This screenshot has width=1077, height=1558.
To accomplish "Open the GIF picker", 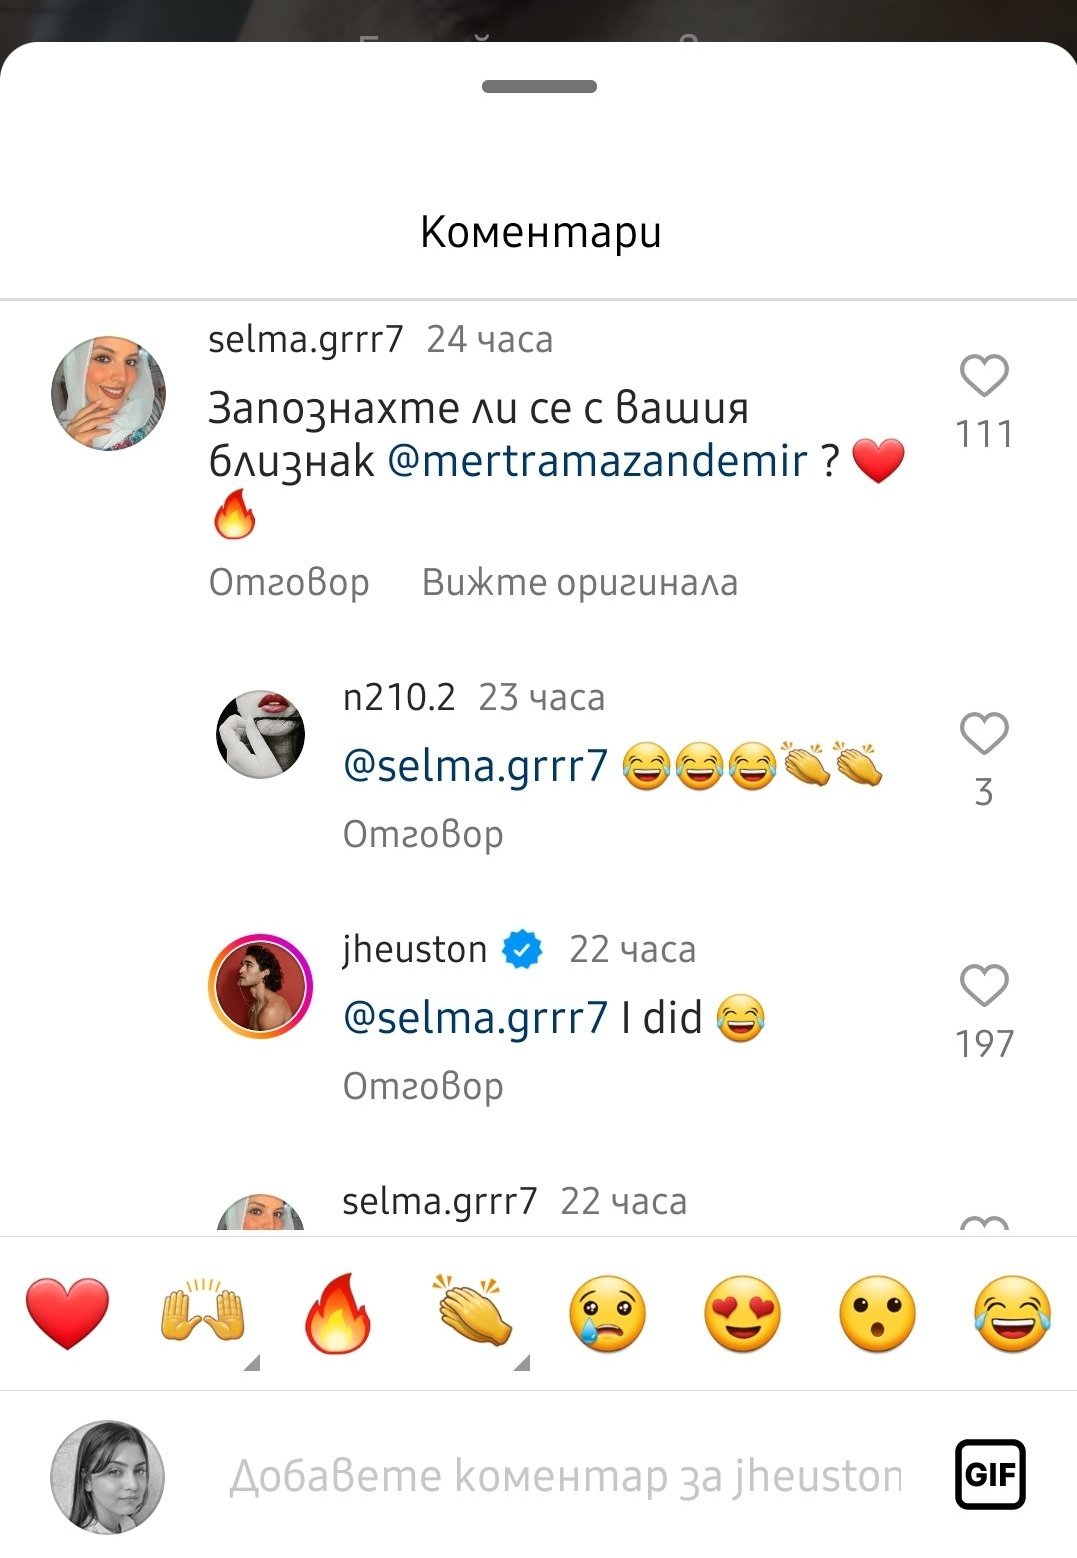I will coord(990,1474).
